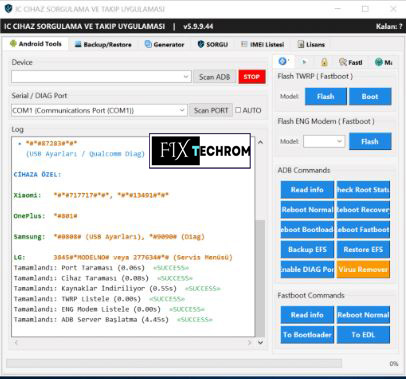Open the Generator tab
This screenshot has height=379, width=406.
click(x=164, y=45)
